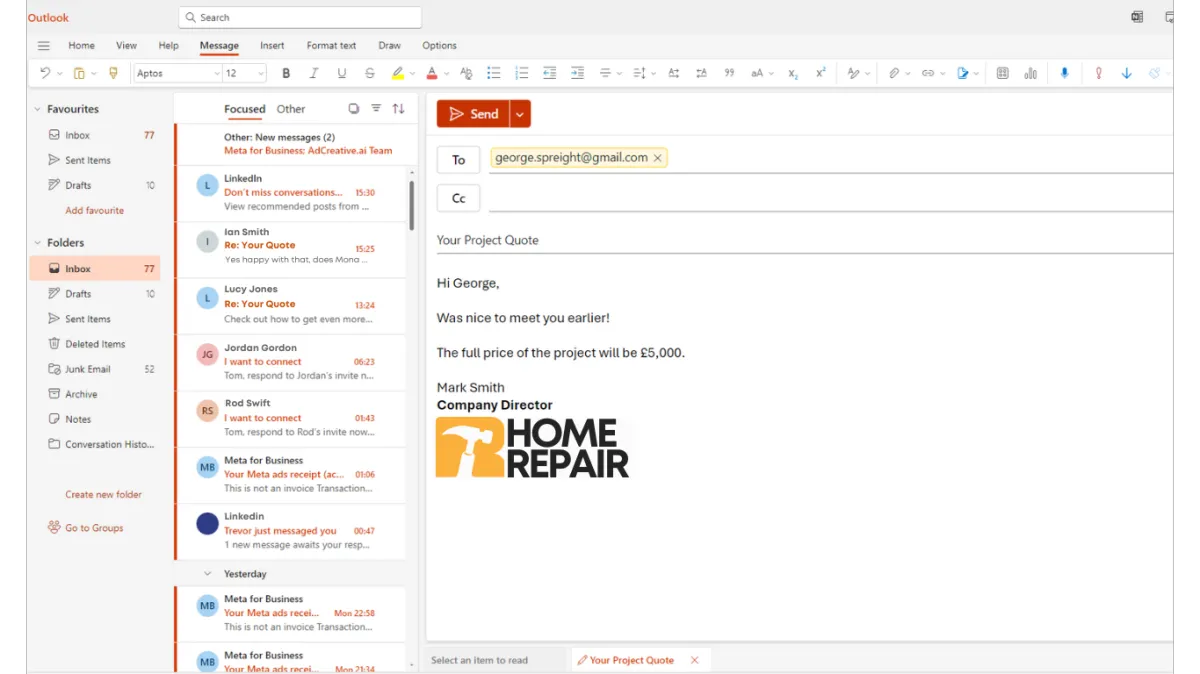Collapse the Folders section
Viewport: 1200px width, 674px height.
click(x=38, y=243)
